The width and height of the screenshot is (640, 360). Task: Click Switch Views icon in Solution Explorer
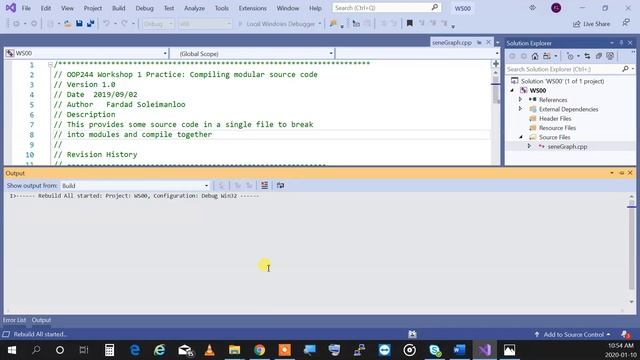pos(547,56)
